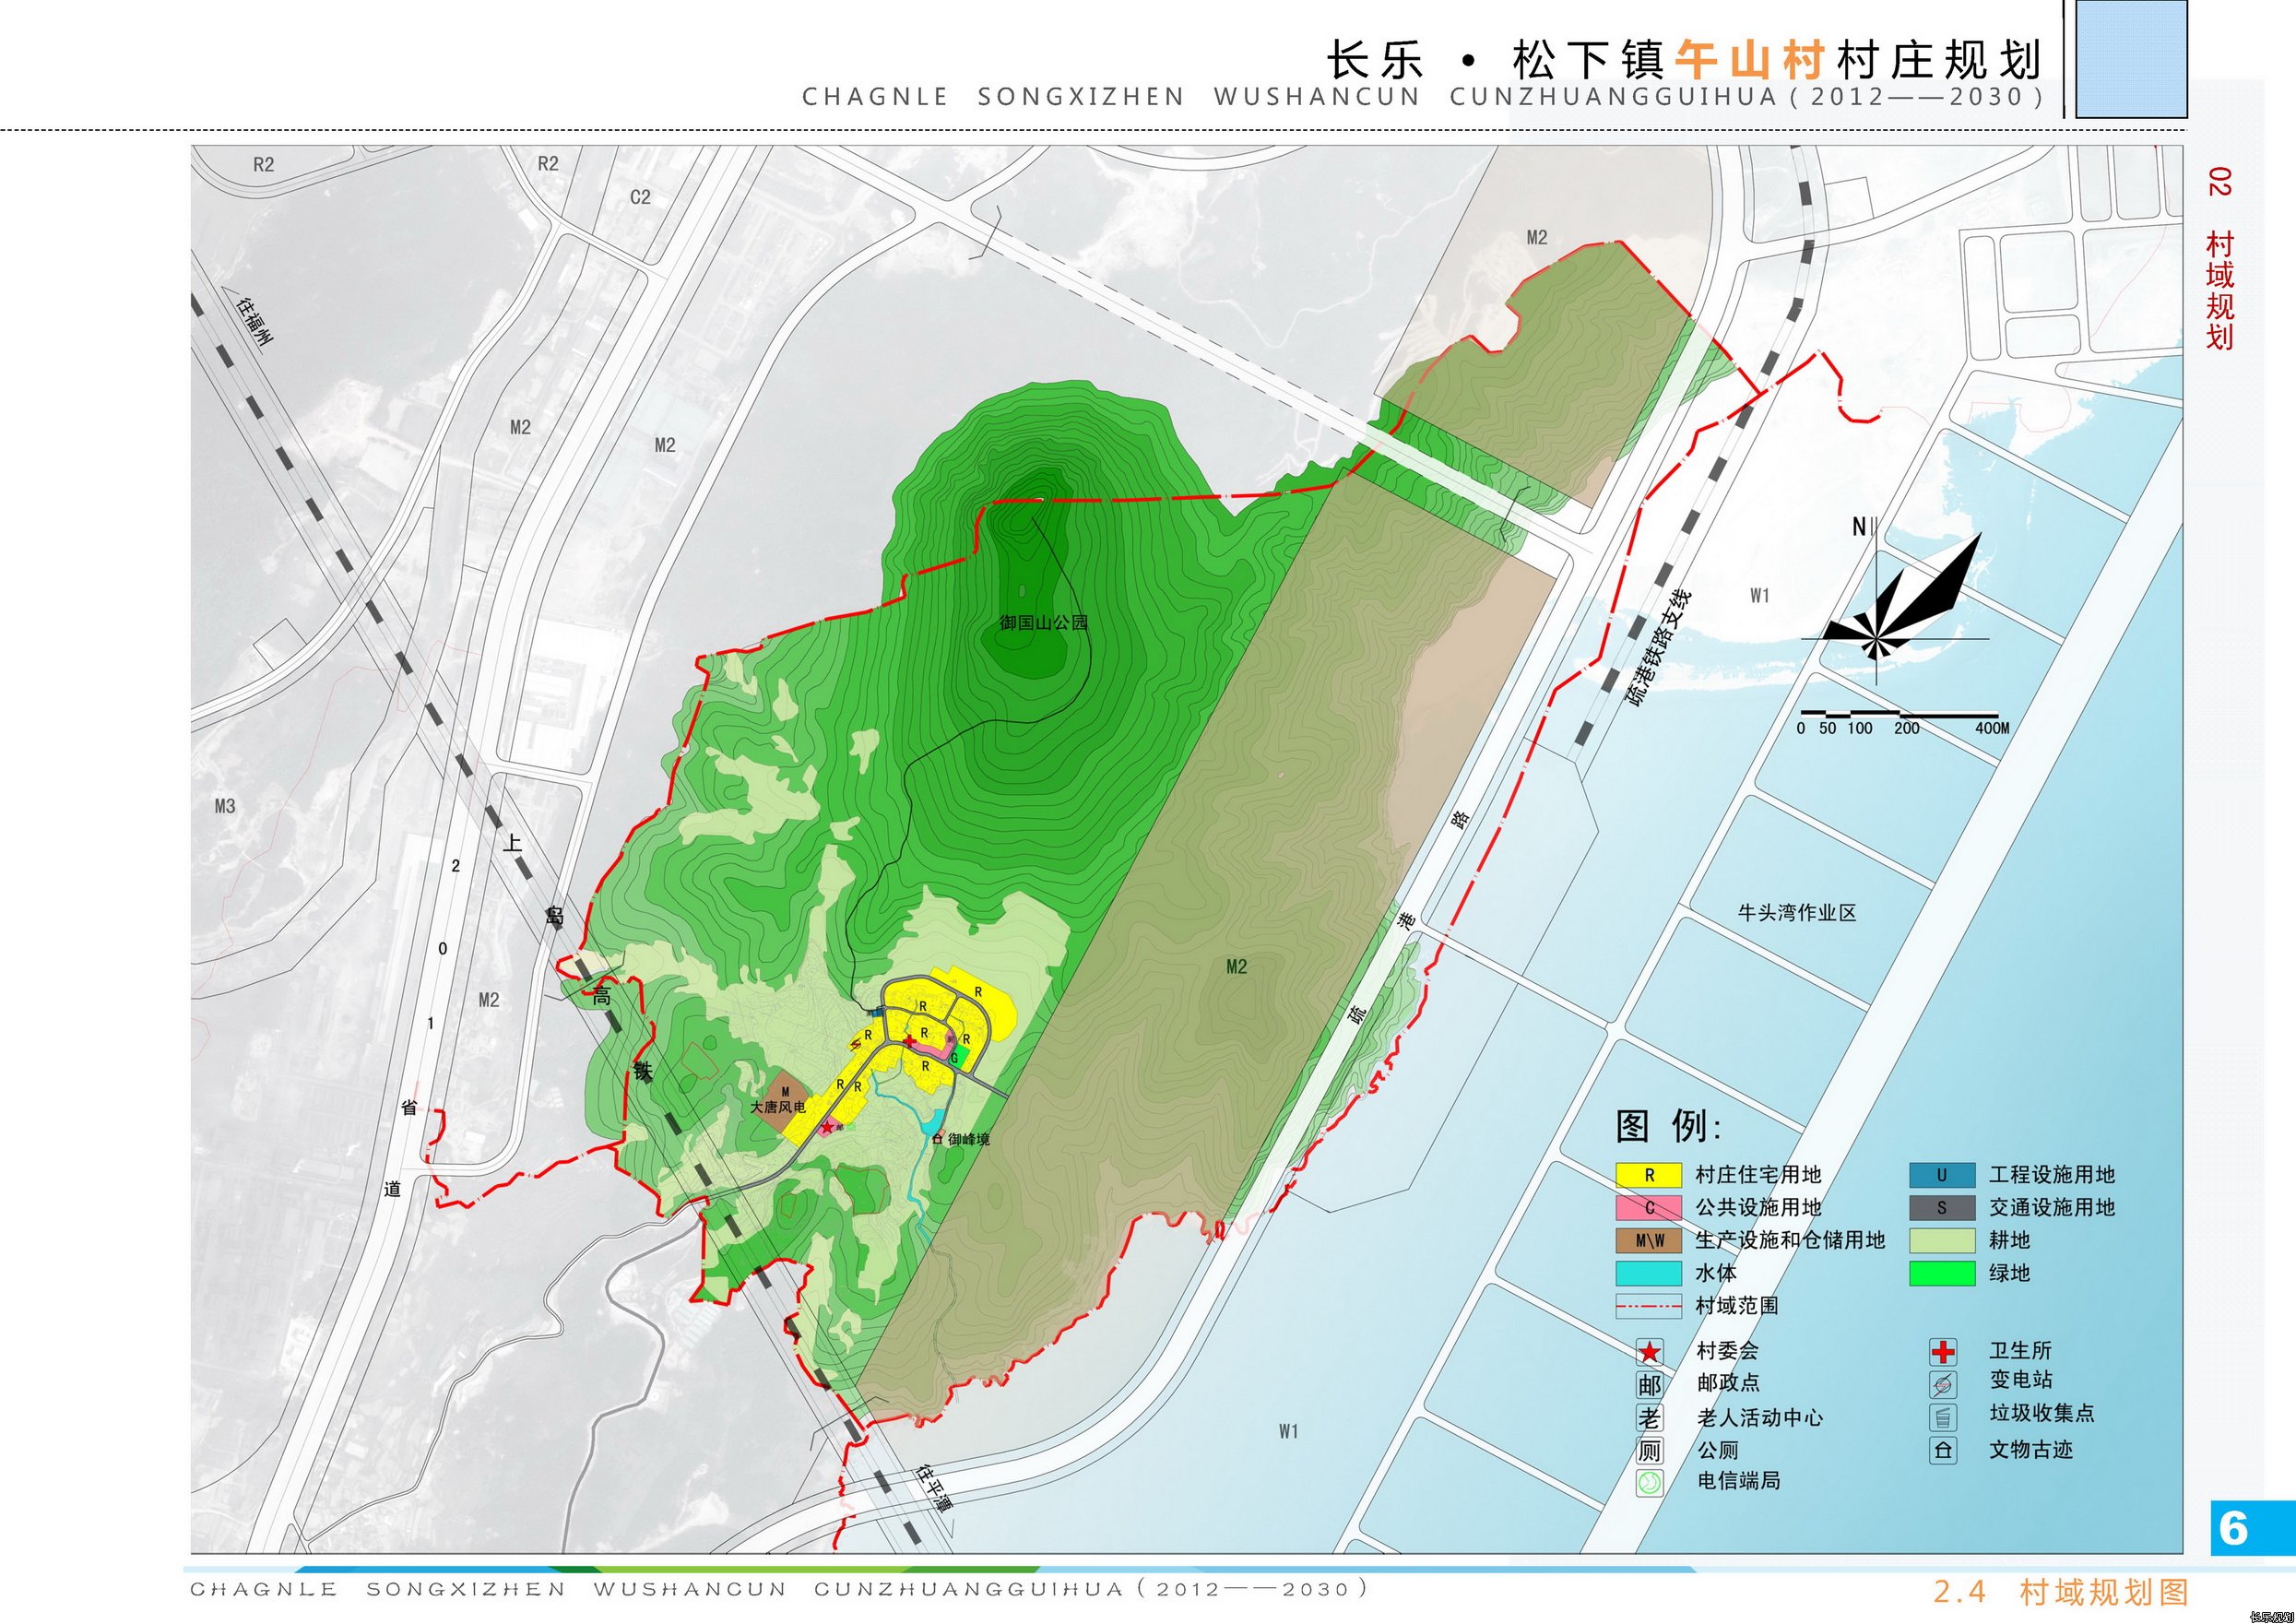Viewport: 2296px width, 1624px height.
Task: Click the 变电站 legend label
Action: (x=2021, y=1380)
